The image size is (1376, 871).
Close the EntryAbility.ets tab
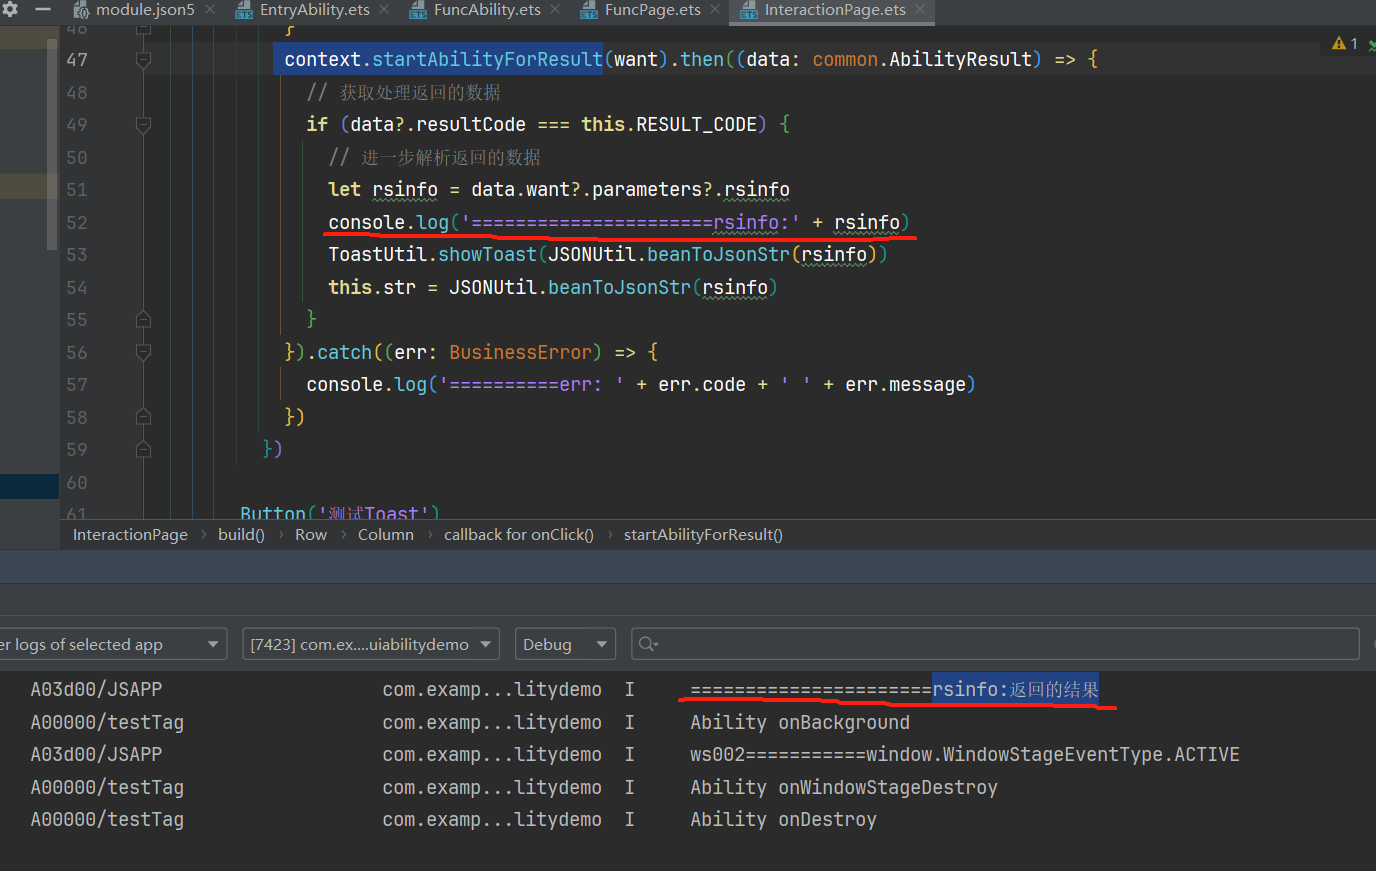pyautogui.click(x=384, y=10)
